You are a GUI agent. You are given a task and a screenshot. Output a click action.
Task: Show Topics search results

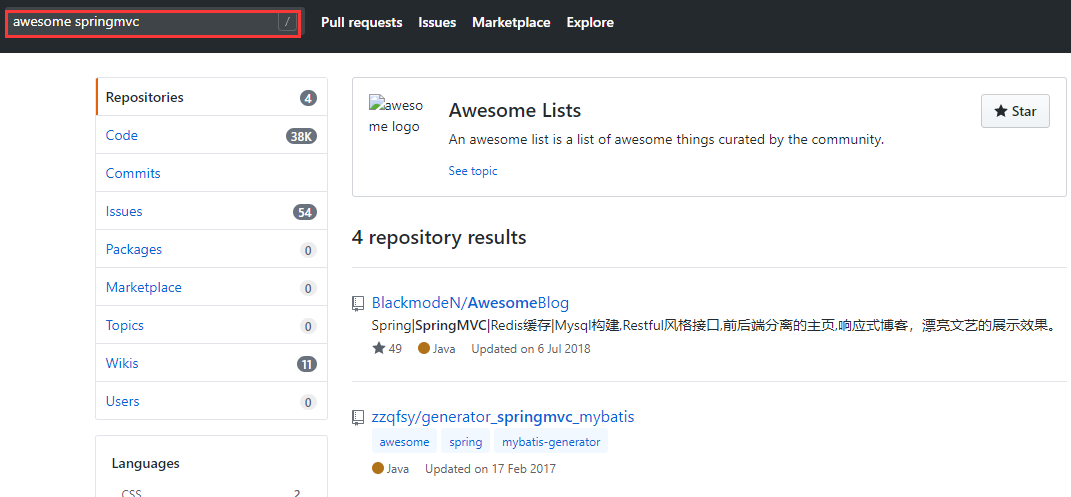click(x=212, y=326)
